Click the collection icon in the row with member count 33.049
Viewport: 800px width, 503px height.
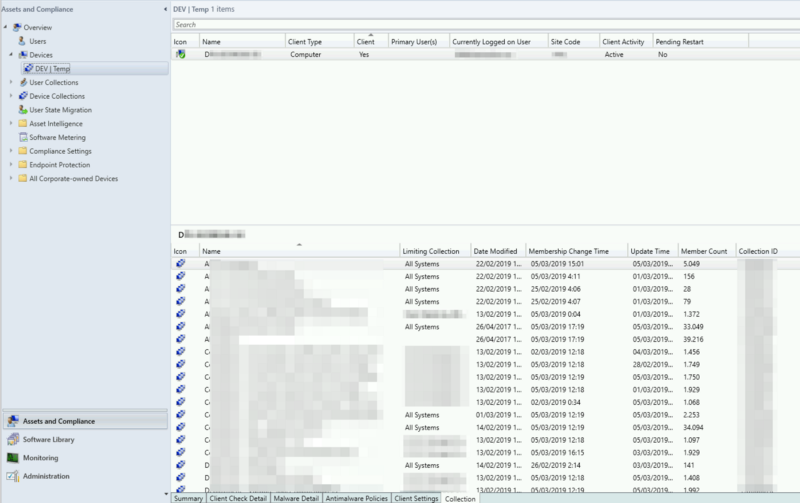pyautogui.click(x=181, y=326)
